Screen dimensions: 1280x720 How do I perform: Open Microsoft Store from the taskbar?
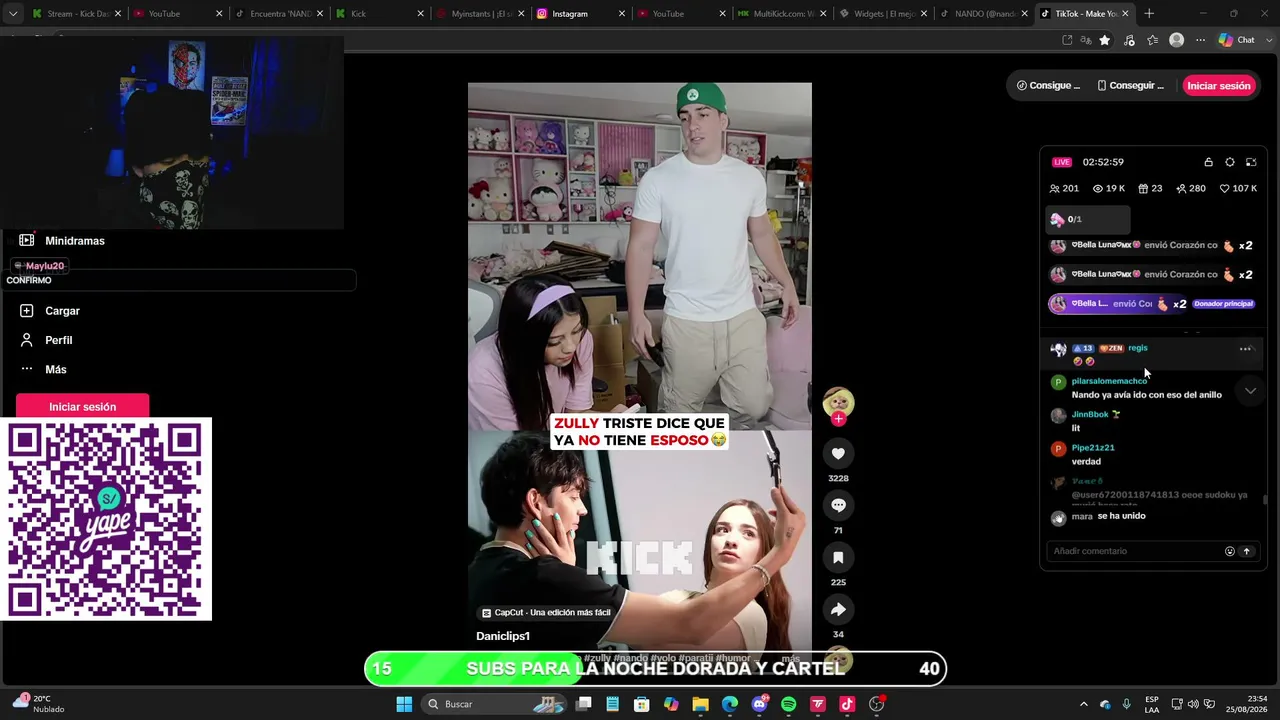tap(642, 704)
